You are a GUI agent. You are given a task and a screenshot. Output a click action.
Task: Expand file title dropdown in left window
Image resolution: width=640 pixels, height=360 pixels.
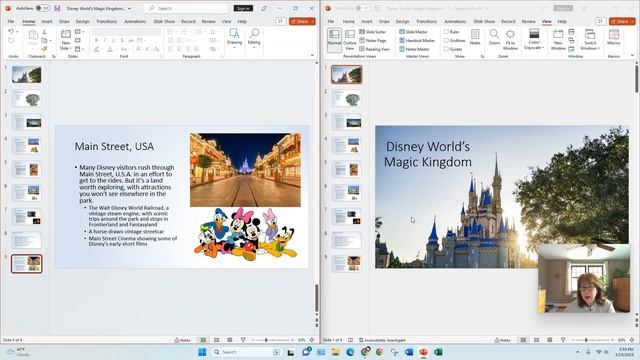point(129,8)
